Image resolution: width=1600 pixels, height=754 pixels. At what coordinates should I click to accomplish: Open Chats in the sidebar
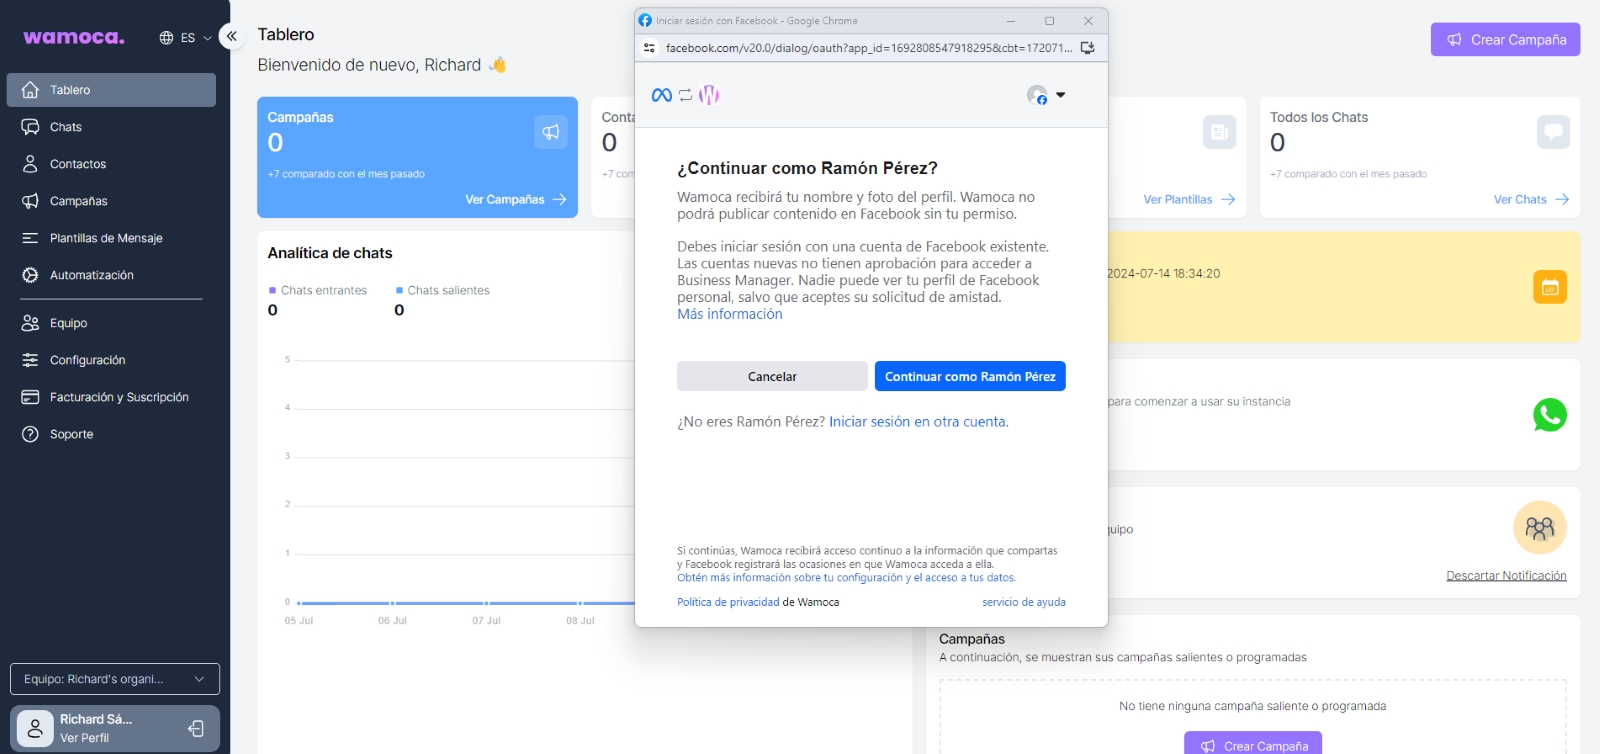tap(66, 127)
